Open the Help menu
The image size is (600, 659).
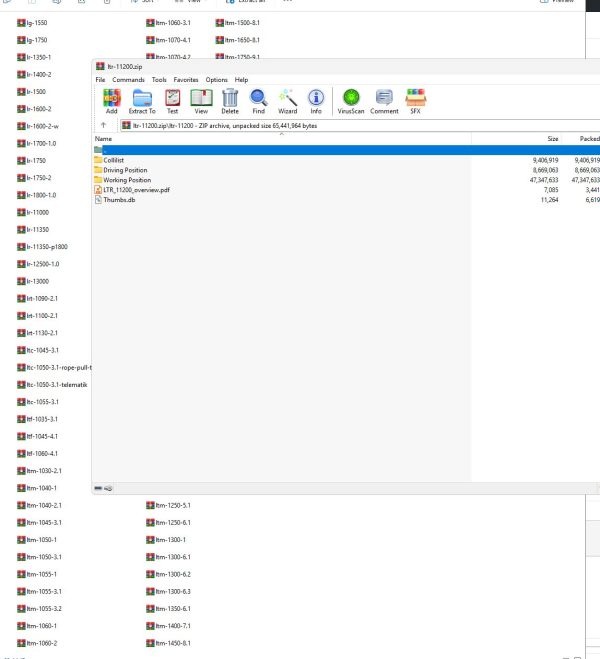241,80
